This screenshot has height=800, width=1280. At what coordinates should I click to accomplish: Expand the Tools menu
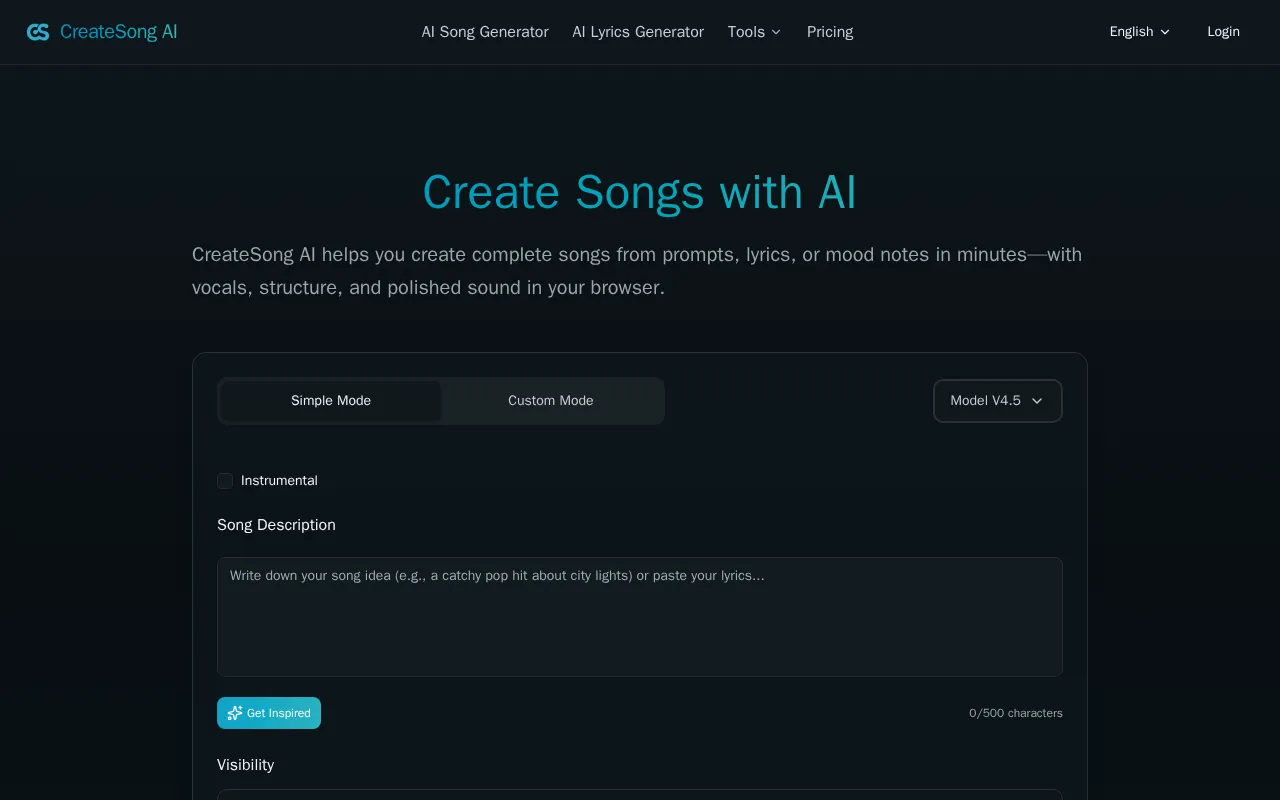tap(754, 32)
